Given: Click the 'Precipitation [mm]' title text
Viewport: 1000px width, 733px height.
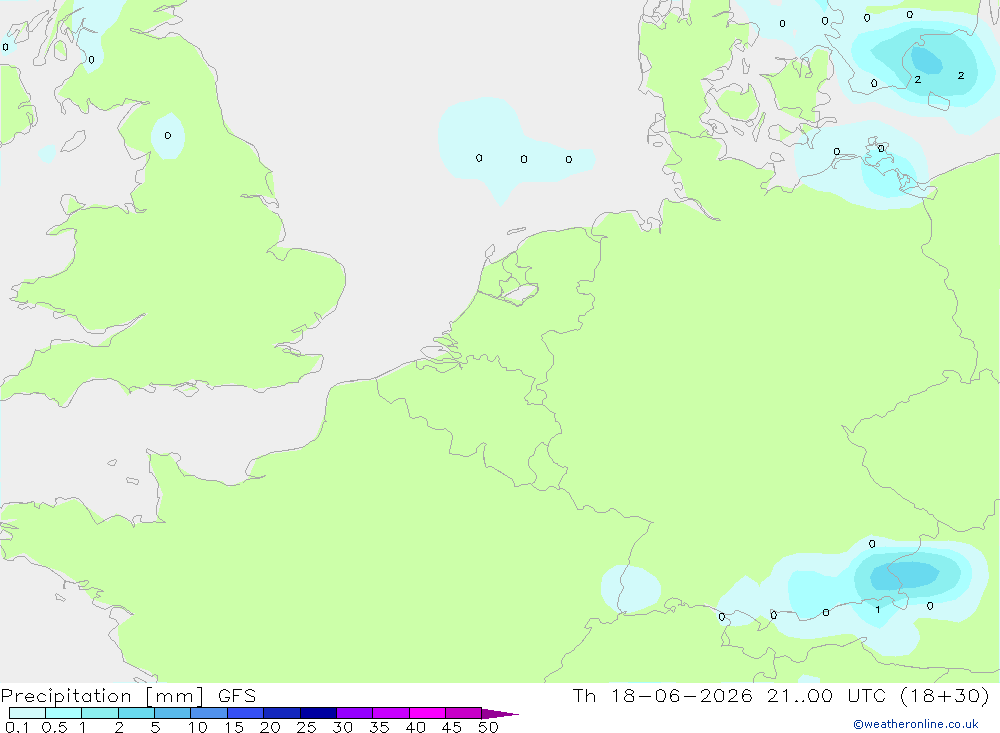Looking at the screenshot, I should pos(103,696).
